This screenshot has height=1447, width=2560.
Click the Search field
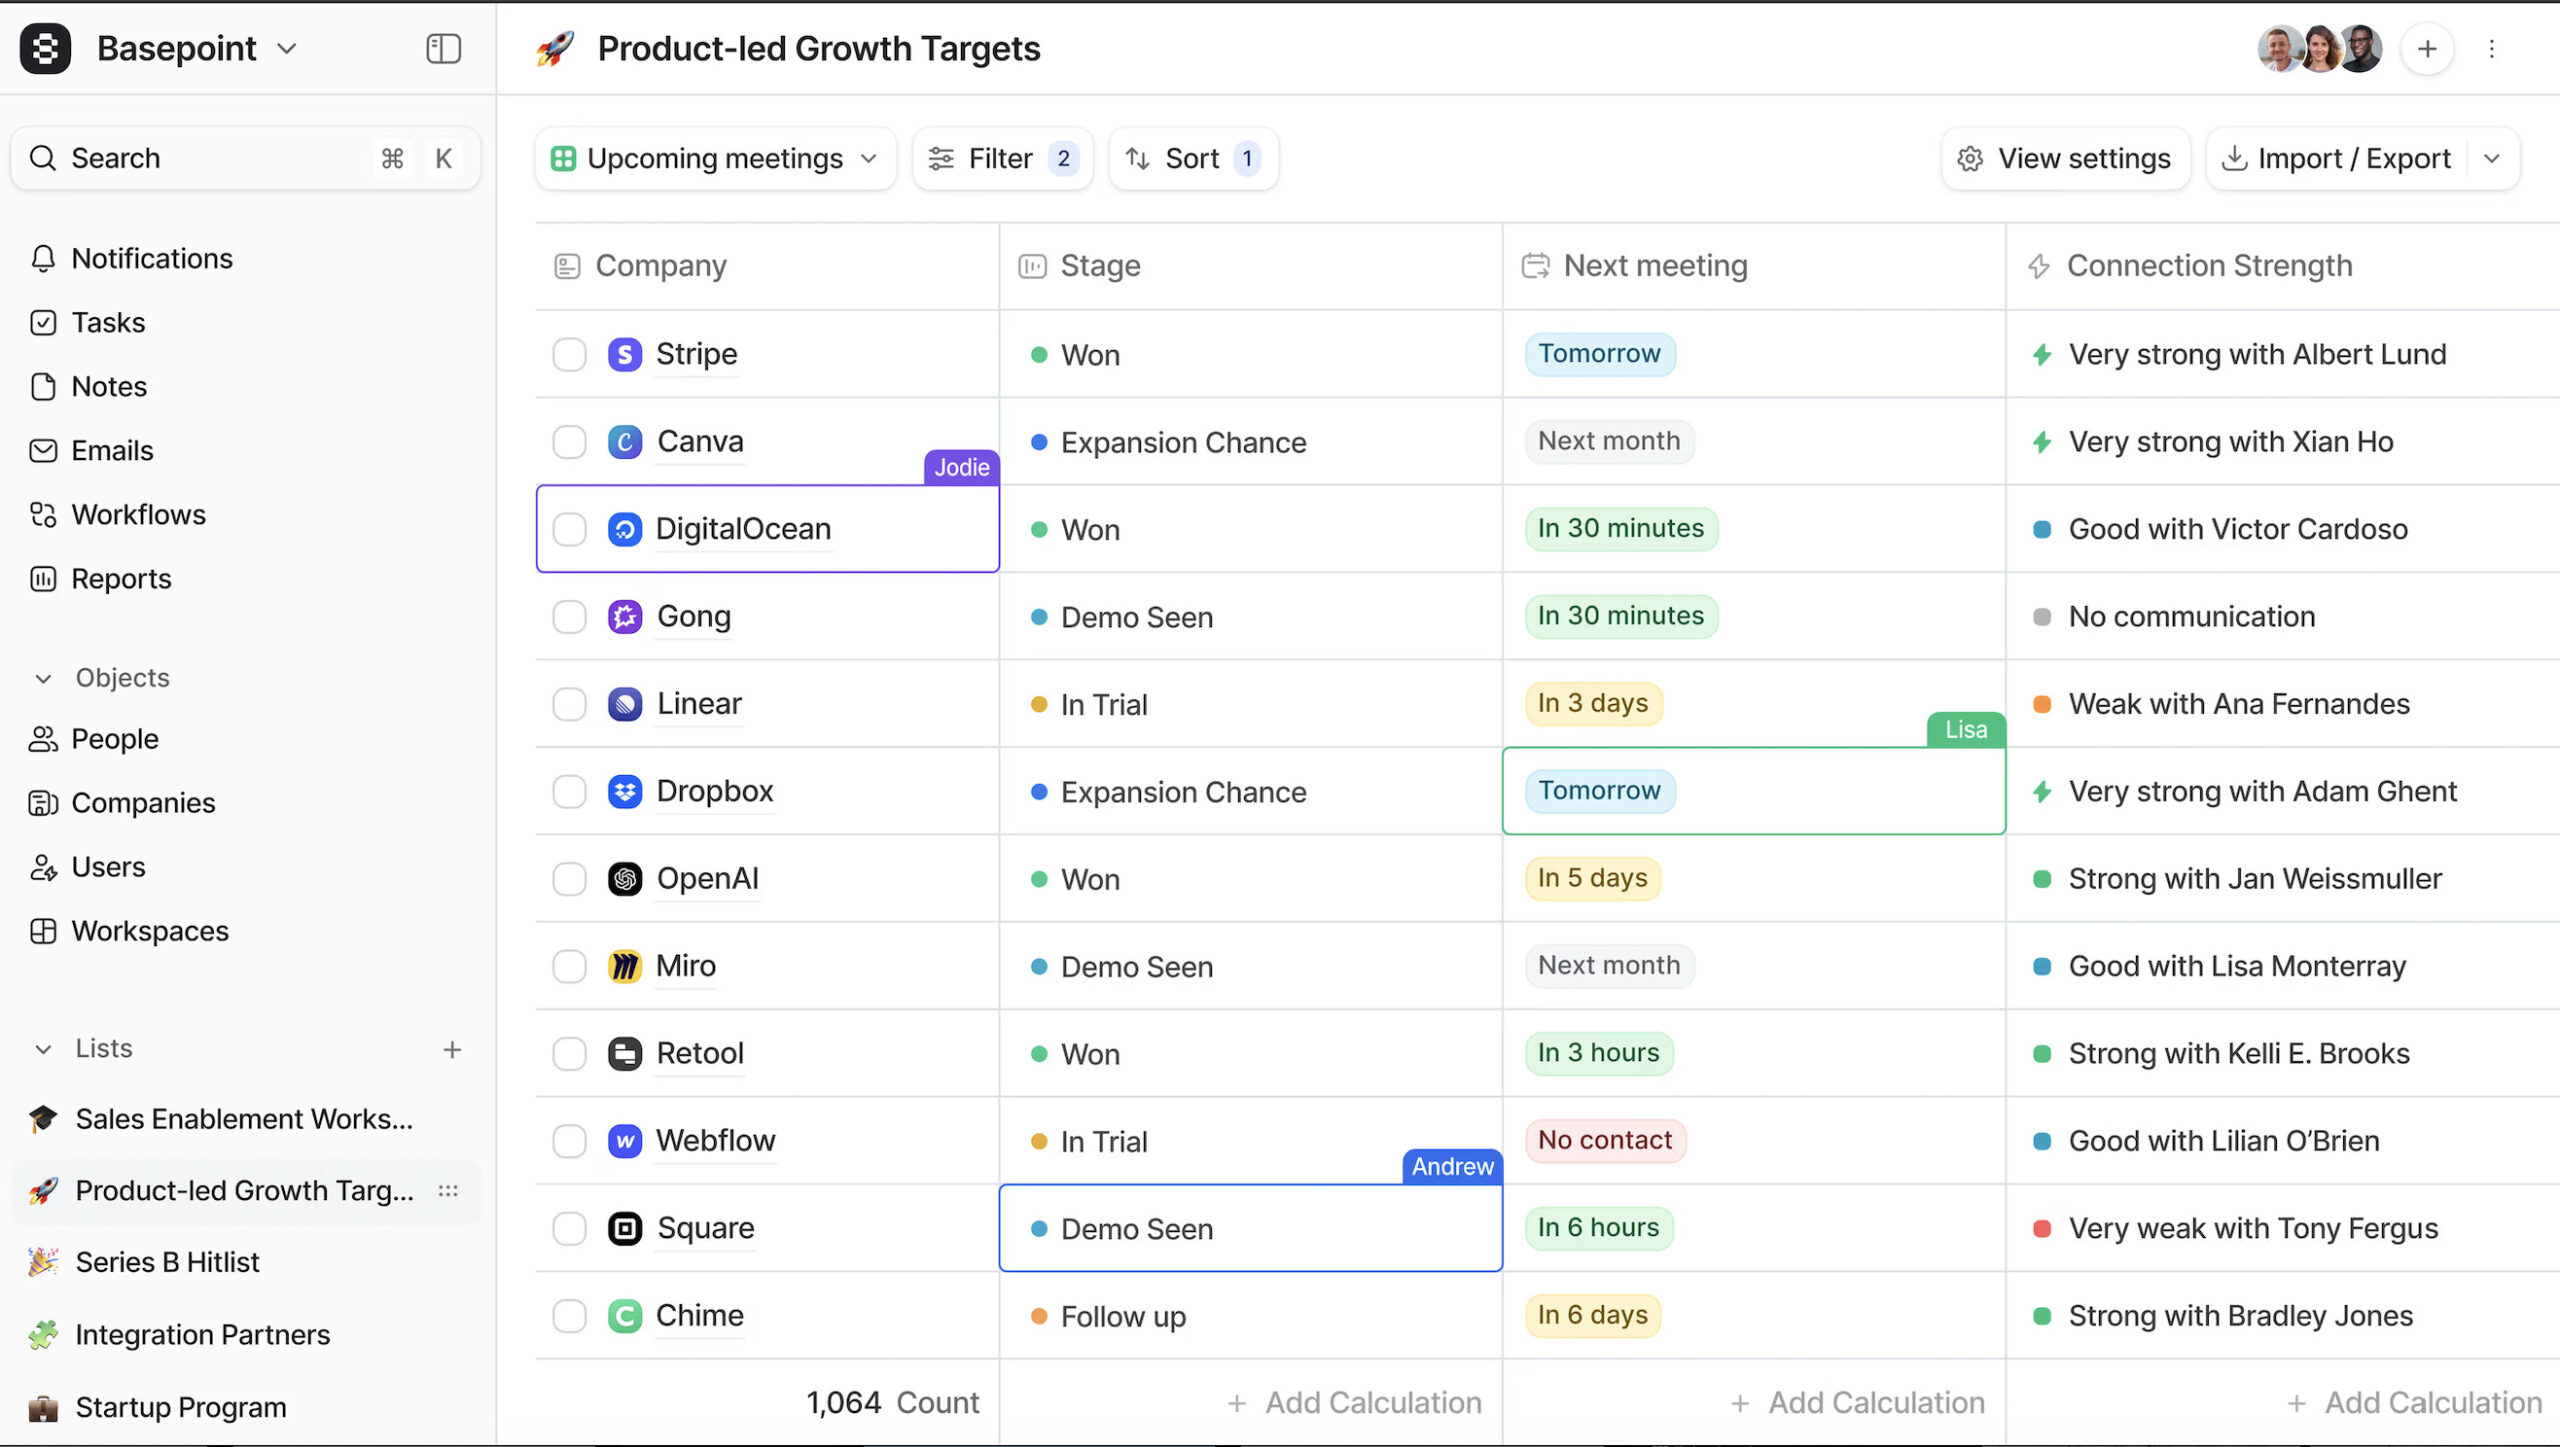tap(245, 158)
